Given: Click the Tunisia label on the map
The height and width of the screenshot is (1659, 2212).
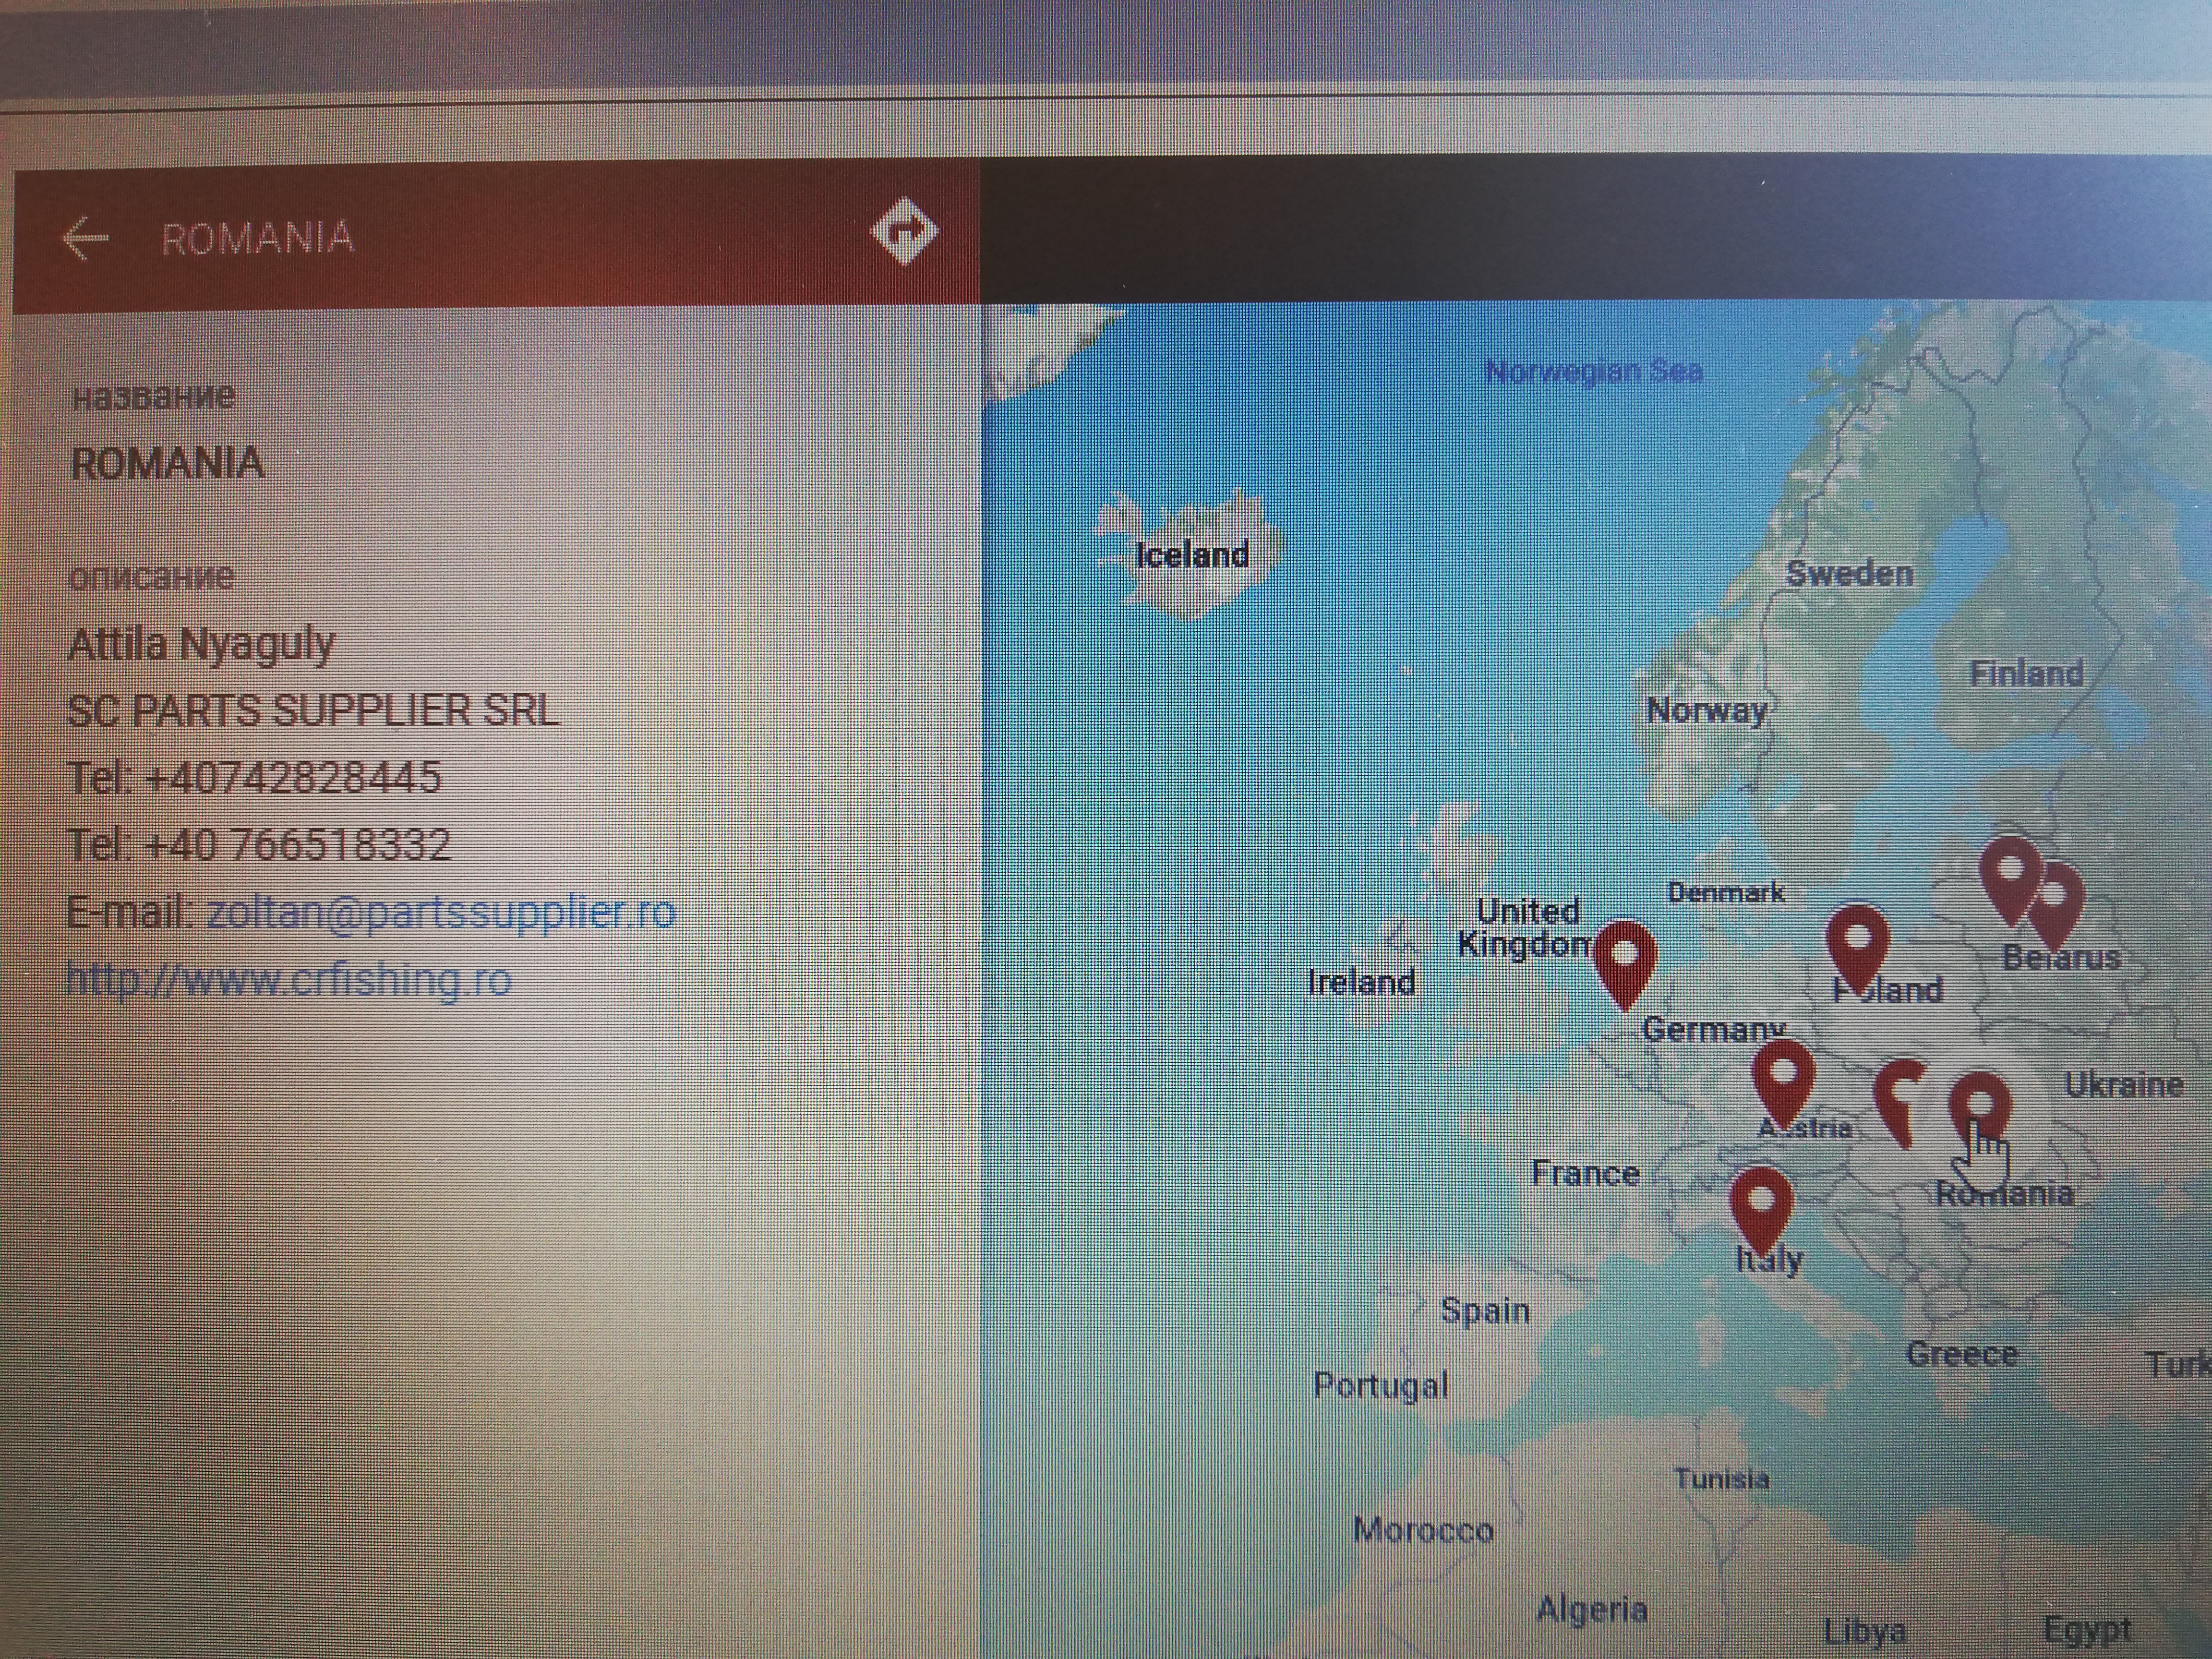Looking at the screenshot, I should pyautogui.click(x=1722, y=1479).
